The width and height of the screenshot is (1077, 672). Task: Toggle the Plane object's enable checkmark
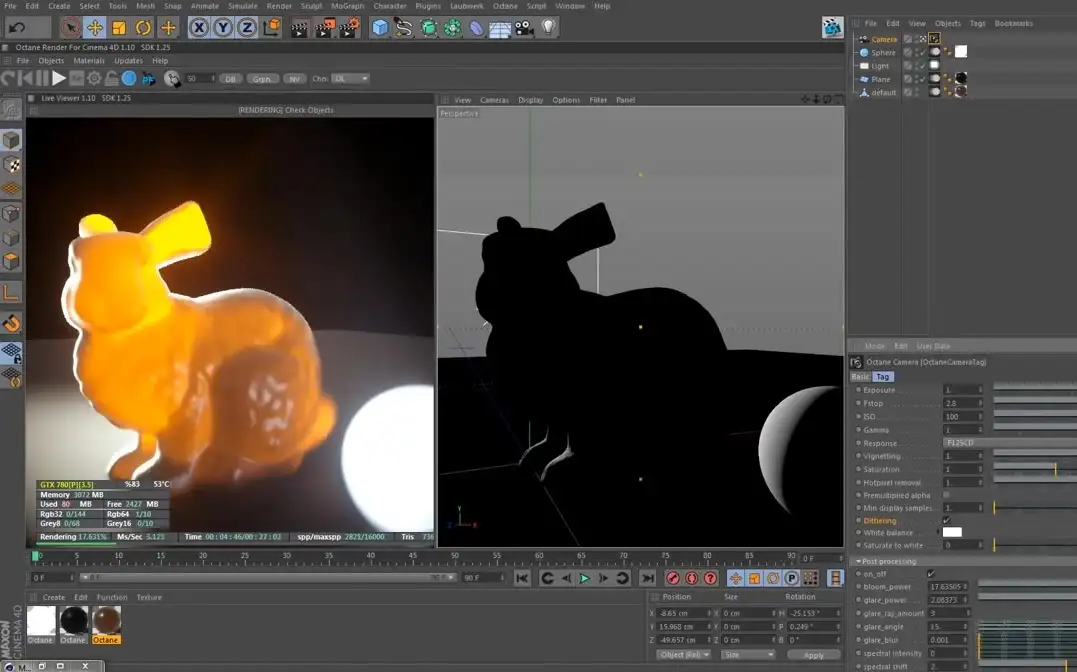(922, 79)
